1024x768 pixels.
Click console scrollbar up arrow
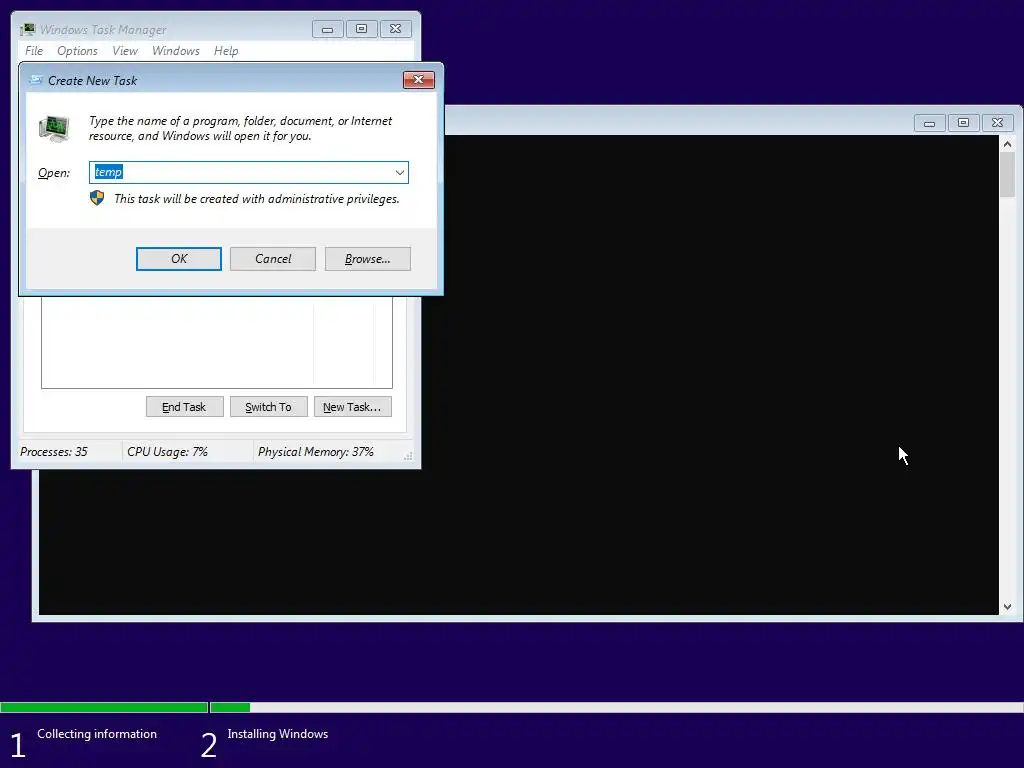click(x=1008, y=144)
